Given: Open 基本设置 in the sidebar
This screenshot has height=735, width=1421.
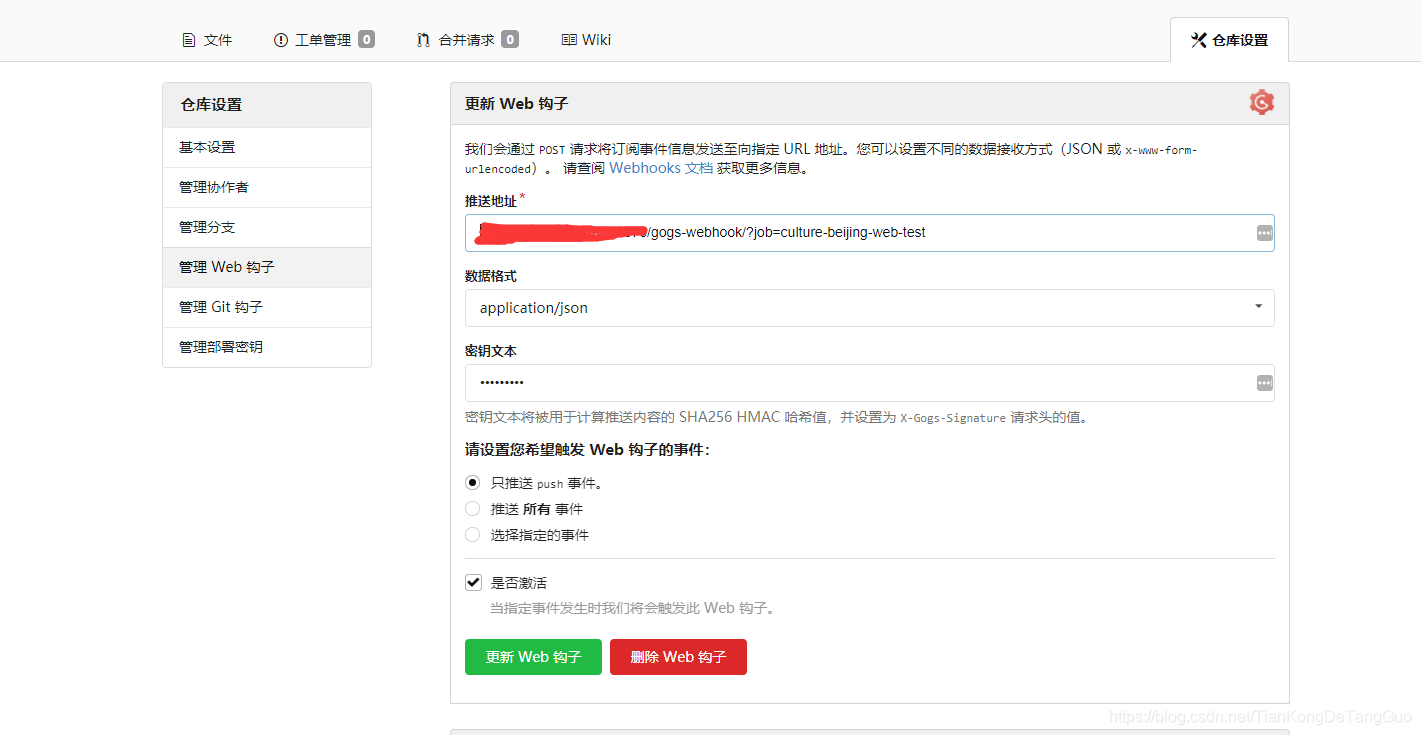Looking at the screenshot, I should pyautogui.click(x=267, y=147).
